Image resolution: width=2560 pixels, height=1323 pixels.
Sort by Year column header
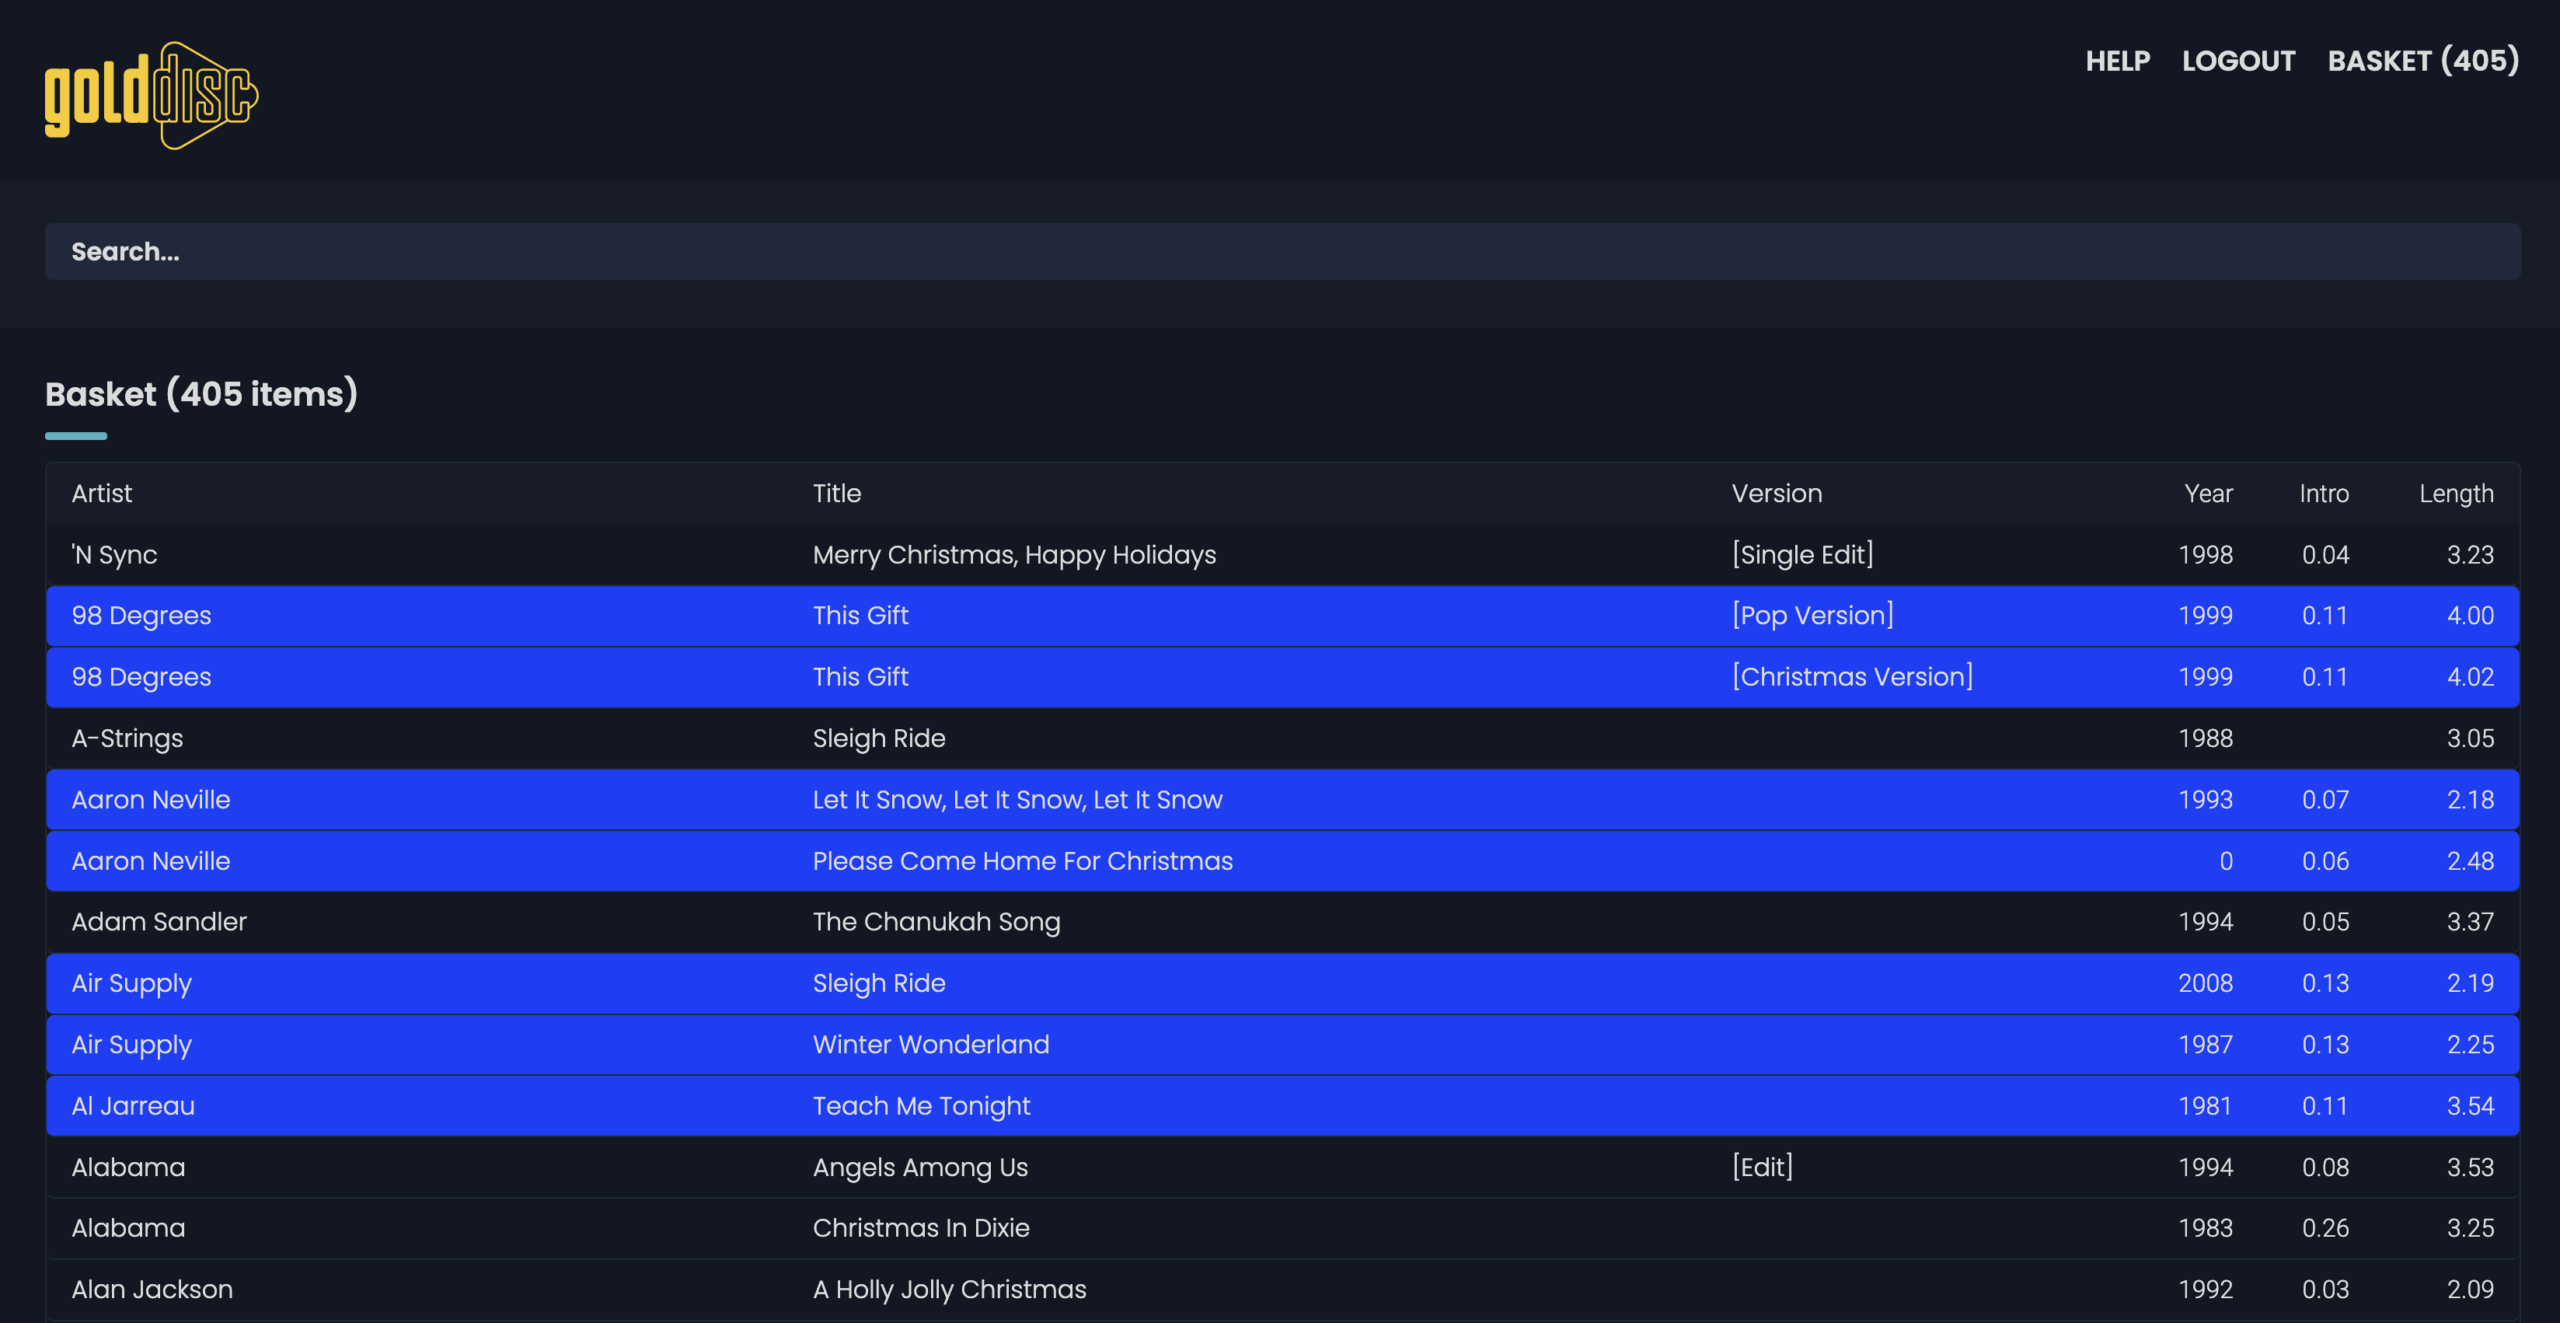pos(2207,493)
